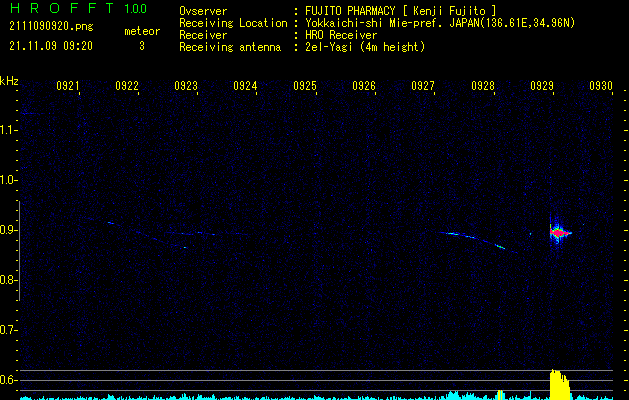Click the 1.1 kHz axis label

[x=8, y=130]
